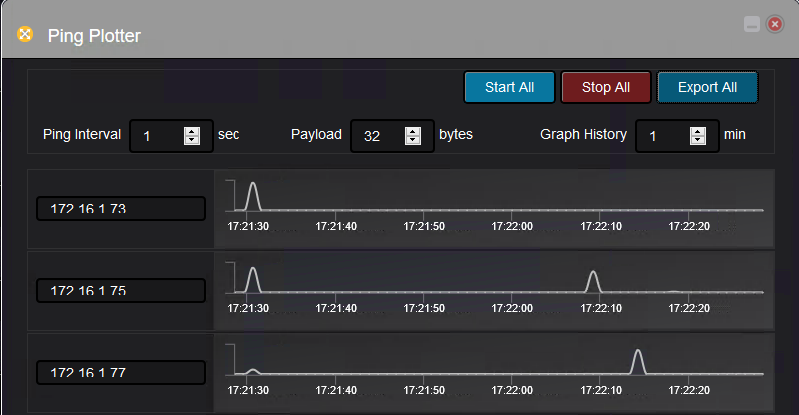This screenshot has width=799, height=415.
Task: Increase the Payload bytes value
Action: tap(413, 131)
